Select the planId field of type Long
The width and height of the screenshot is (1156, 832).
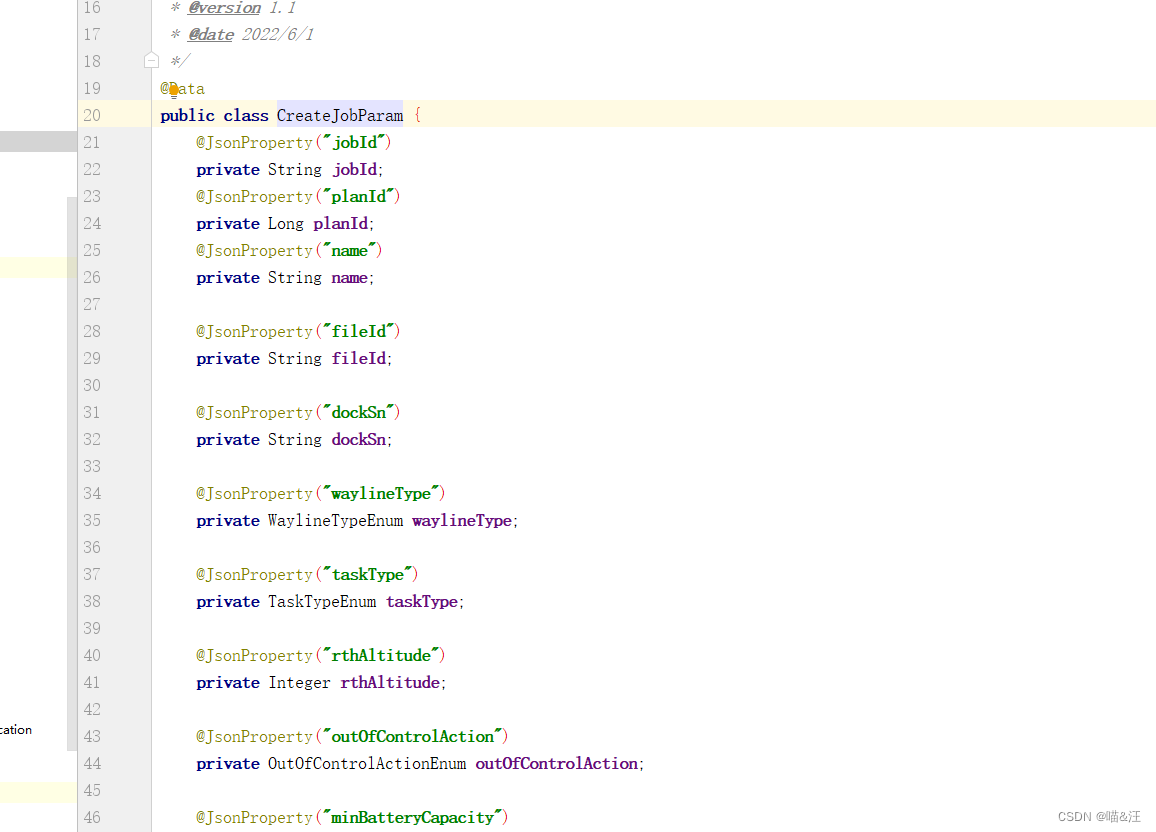click(340, 223)
